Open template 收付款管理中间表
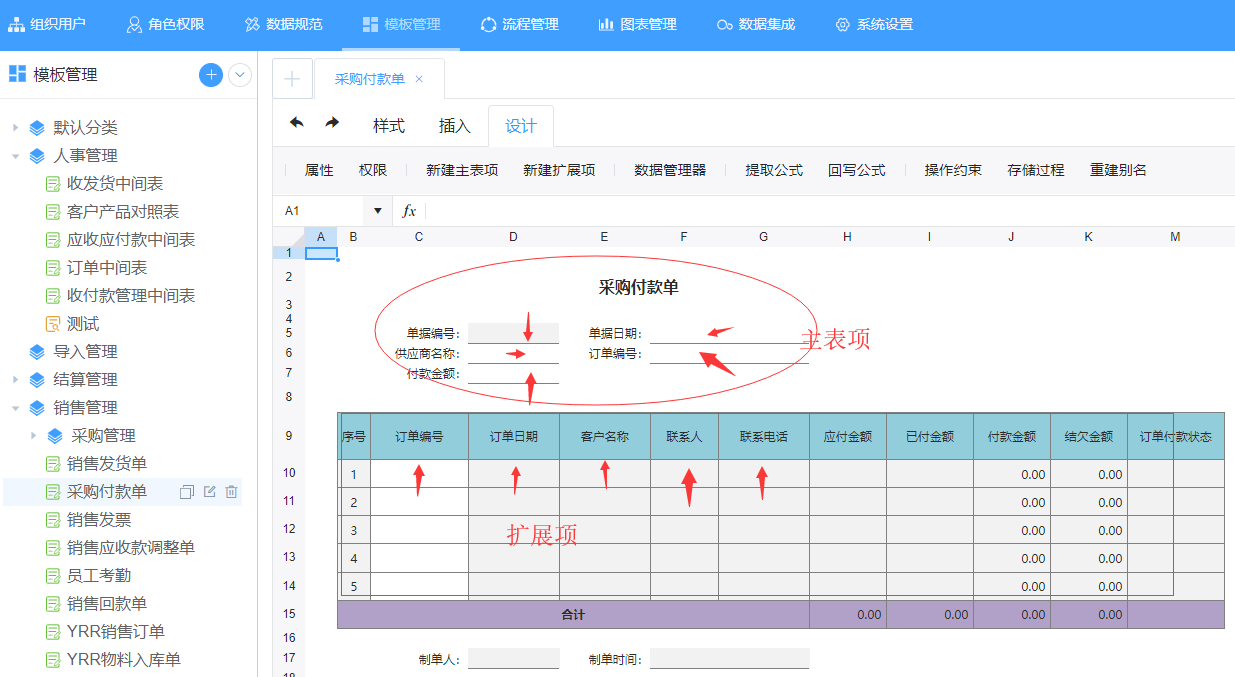Screen dimensions: 1235x677 point(130,296)
